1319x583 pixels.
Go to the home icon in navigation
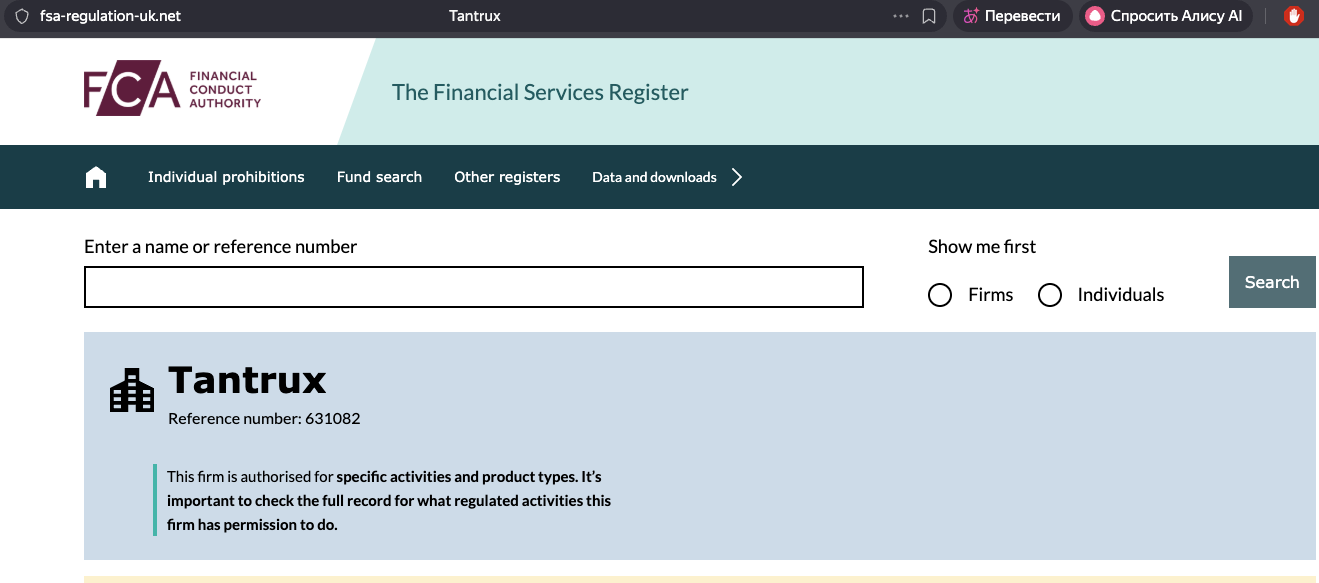click(x=96, y=177)
